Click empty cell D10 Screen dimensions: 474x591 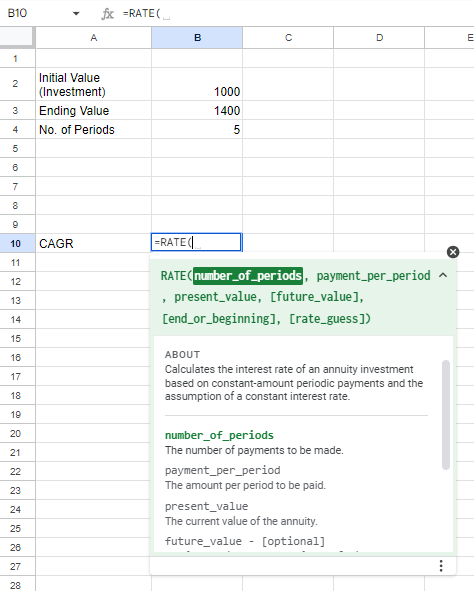(379, 242)
